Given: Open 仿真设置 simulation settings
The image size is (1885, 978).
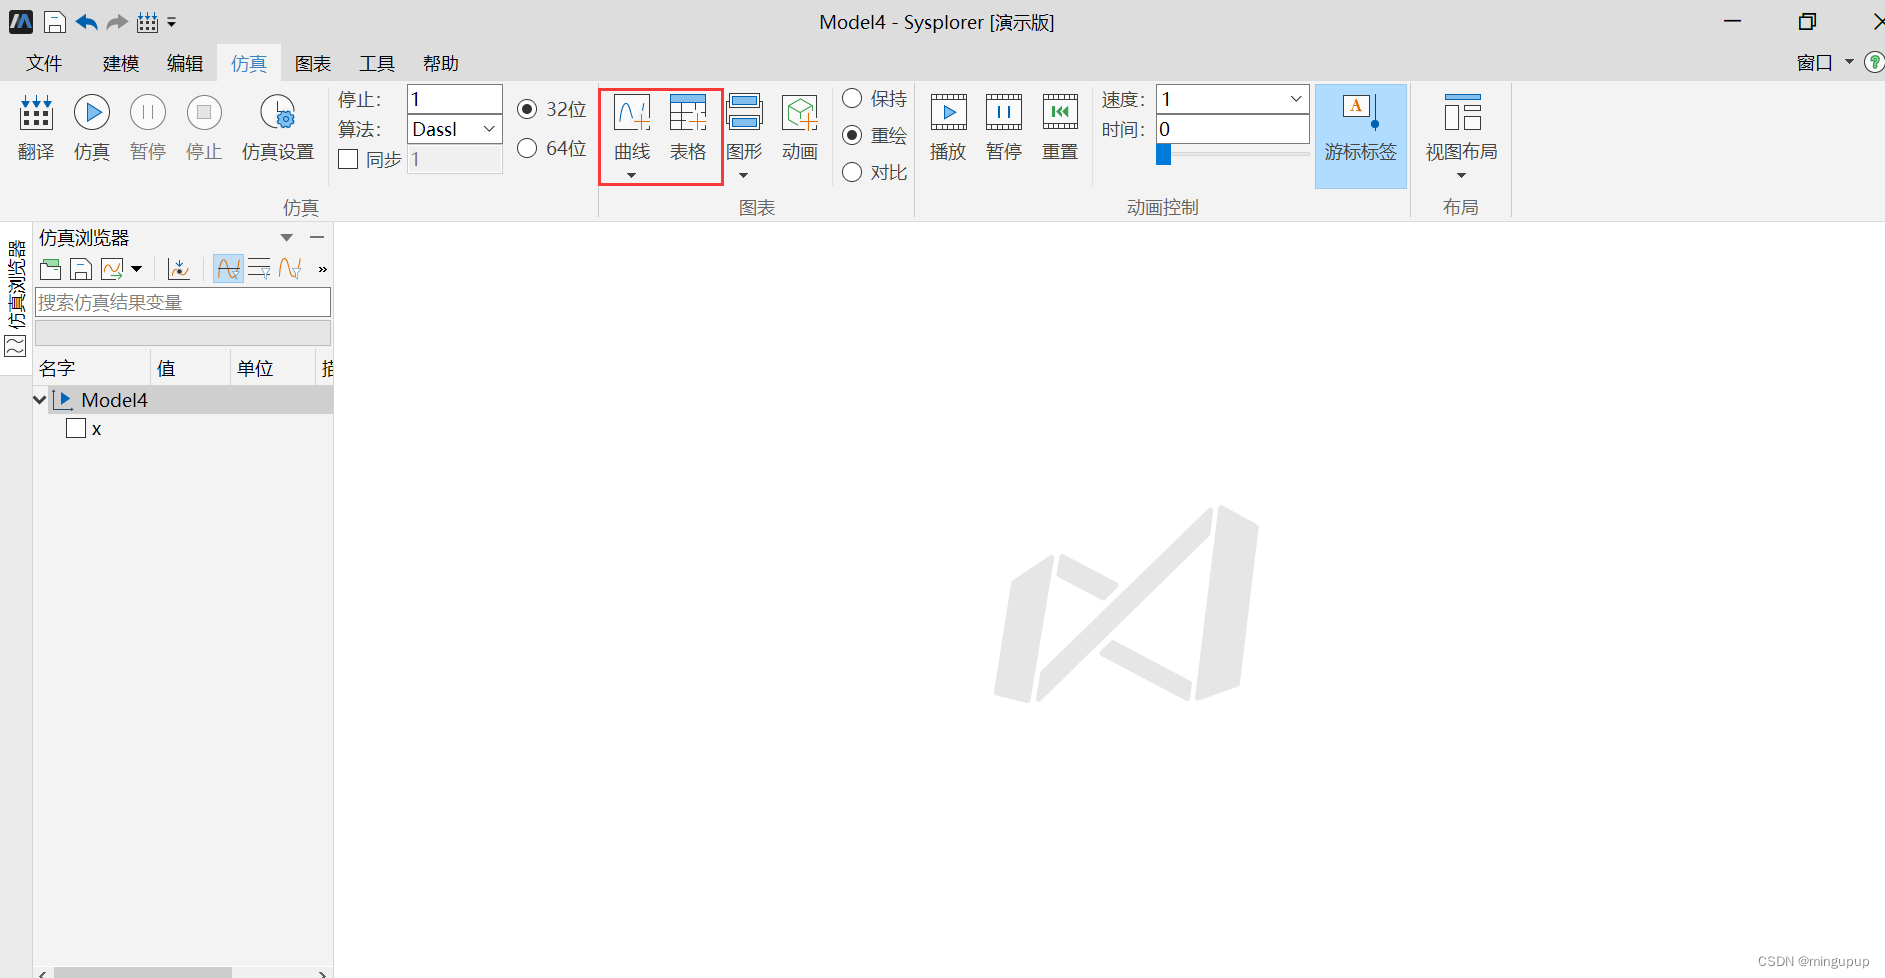Looking at the screenshot, I should [x=277, y=127].
